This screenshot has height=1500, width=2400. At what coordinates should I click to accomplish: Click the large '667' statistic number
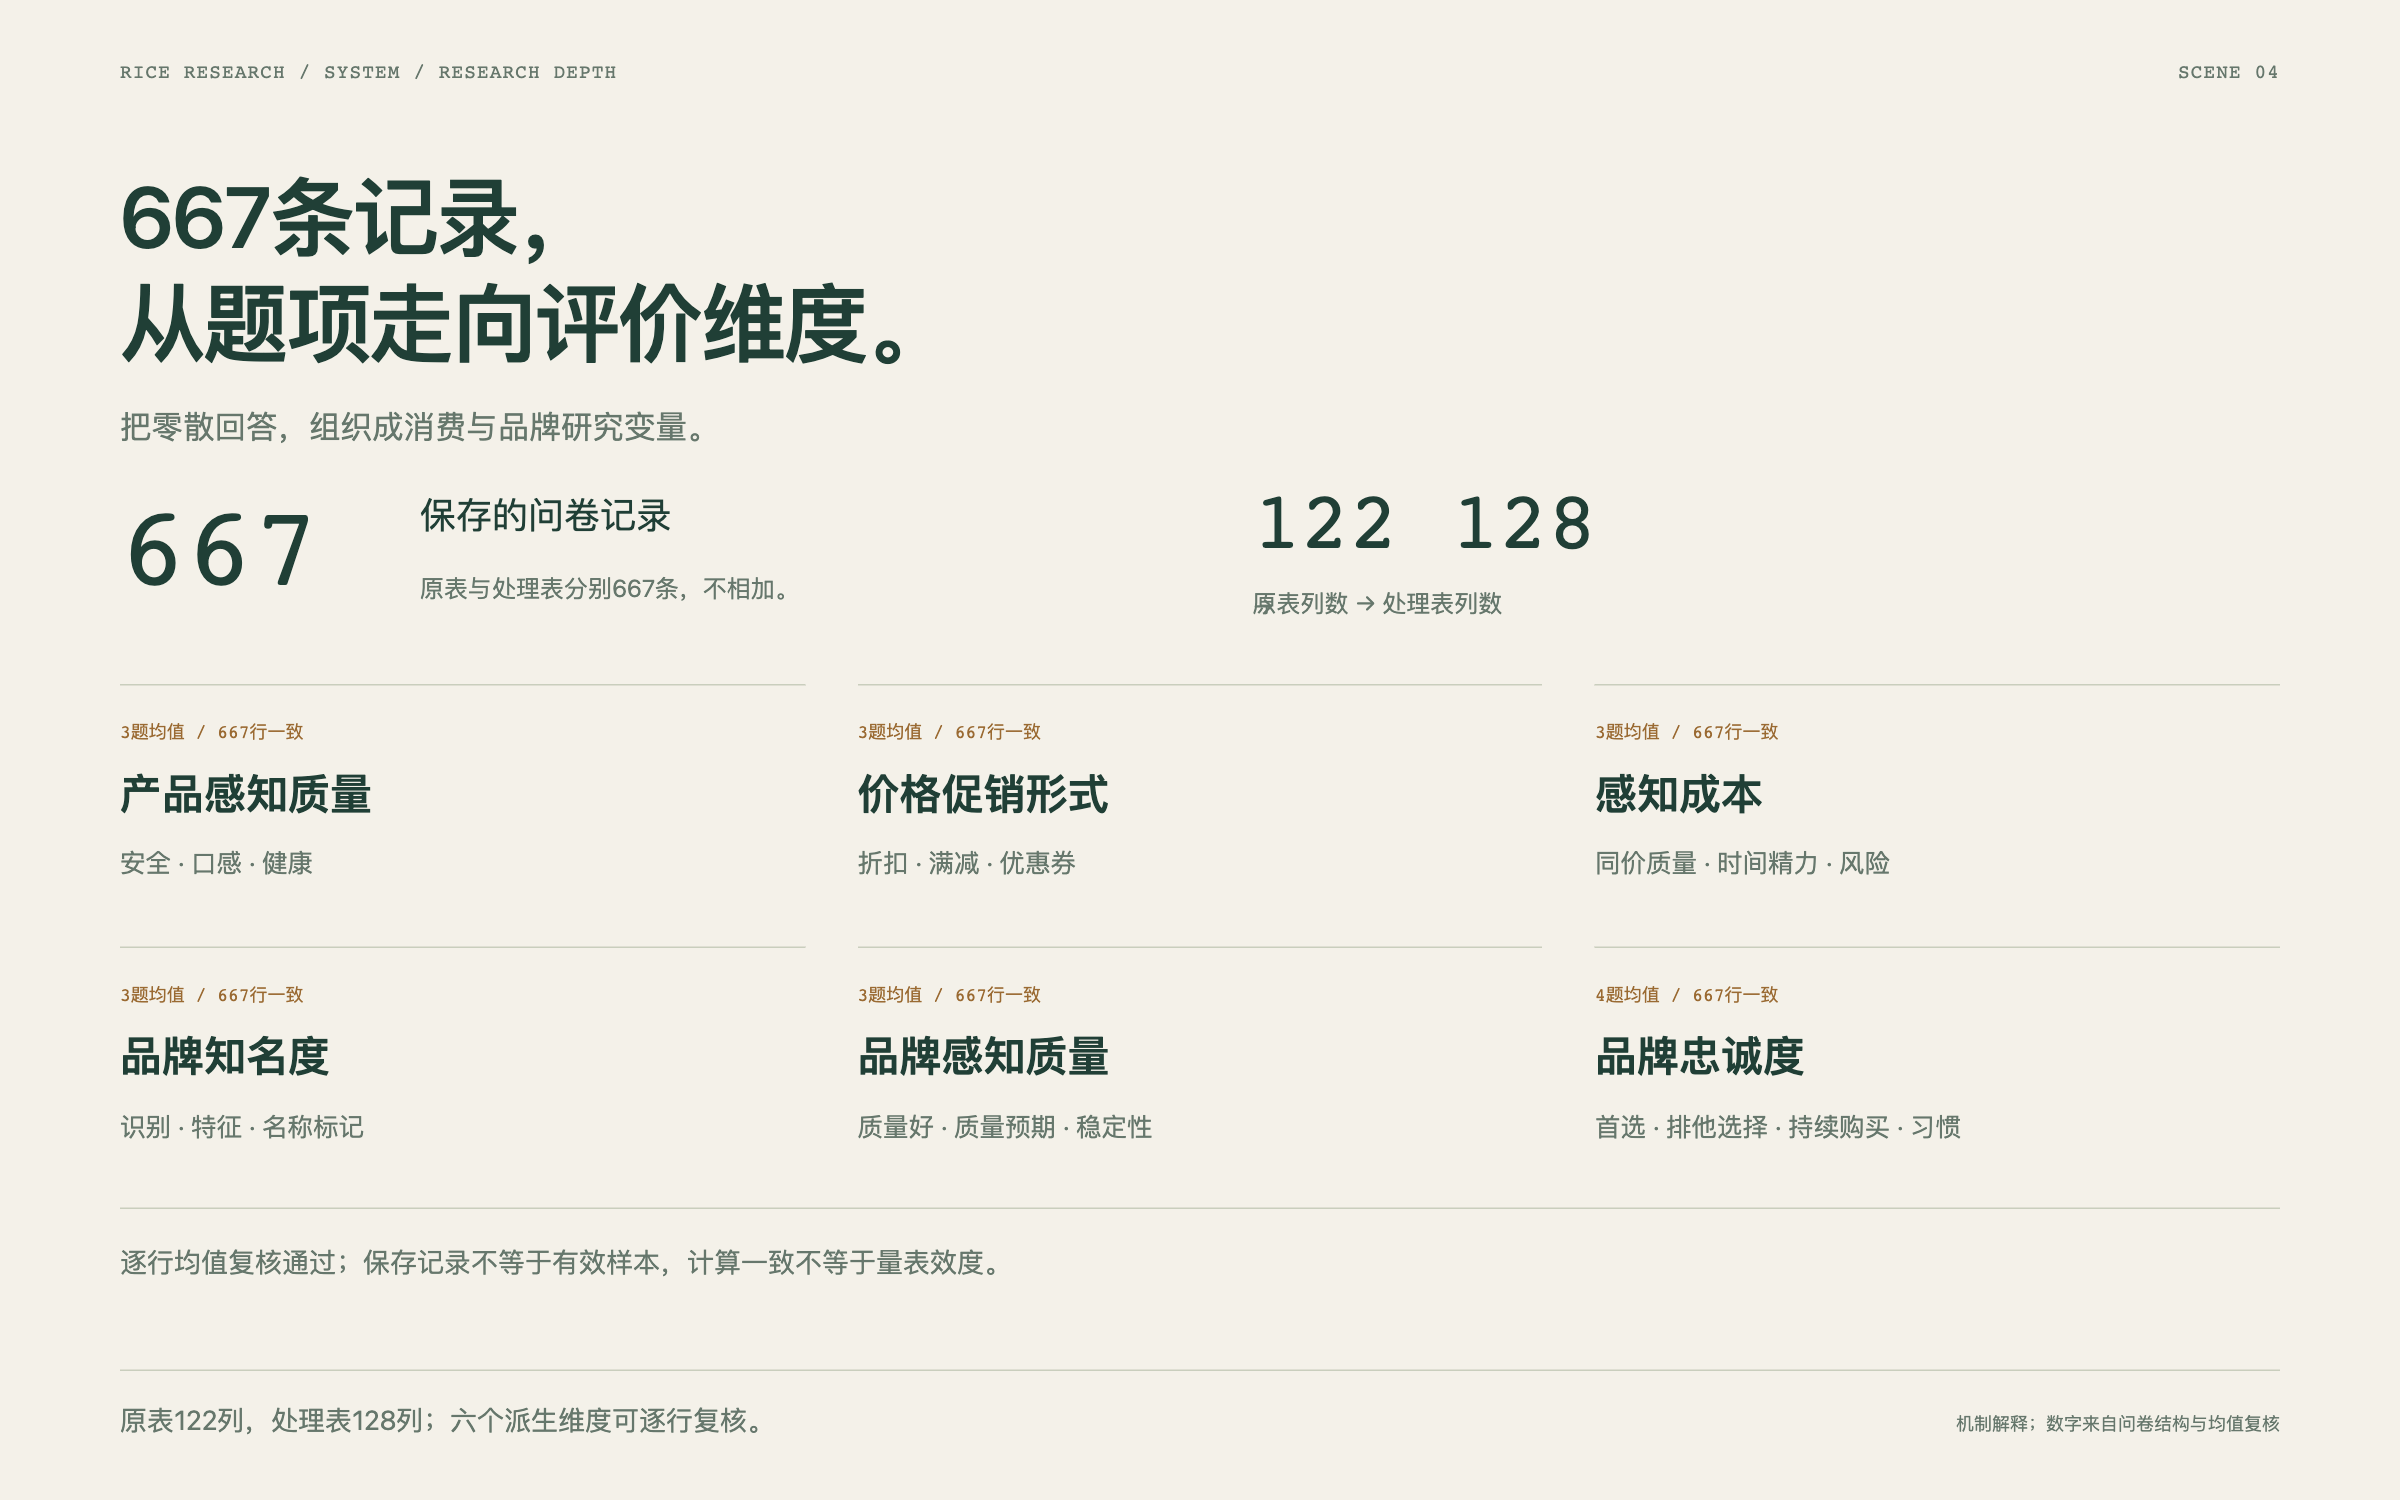coord(220,550)
